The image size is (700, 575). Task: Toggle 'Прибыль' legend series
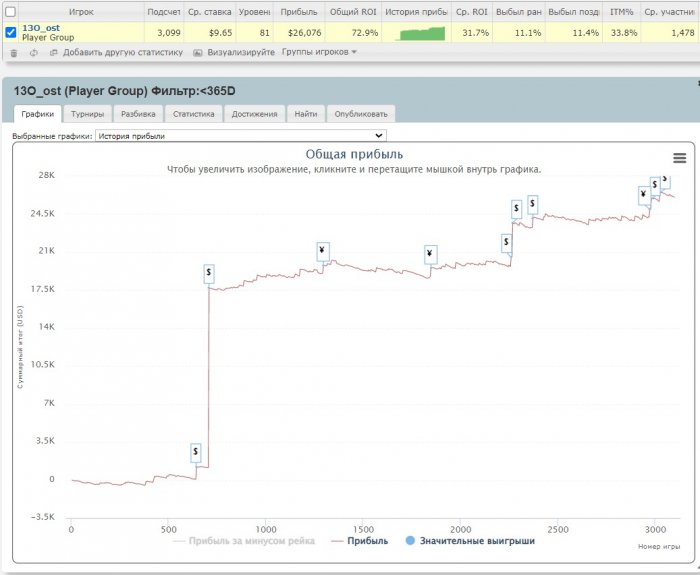(360, 541)
